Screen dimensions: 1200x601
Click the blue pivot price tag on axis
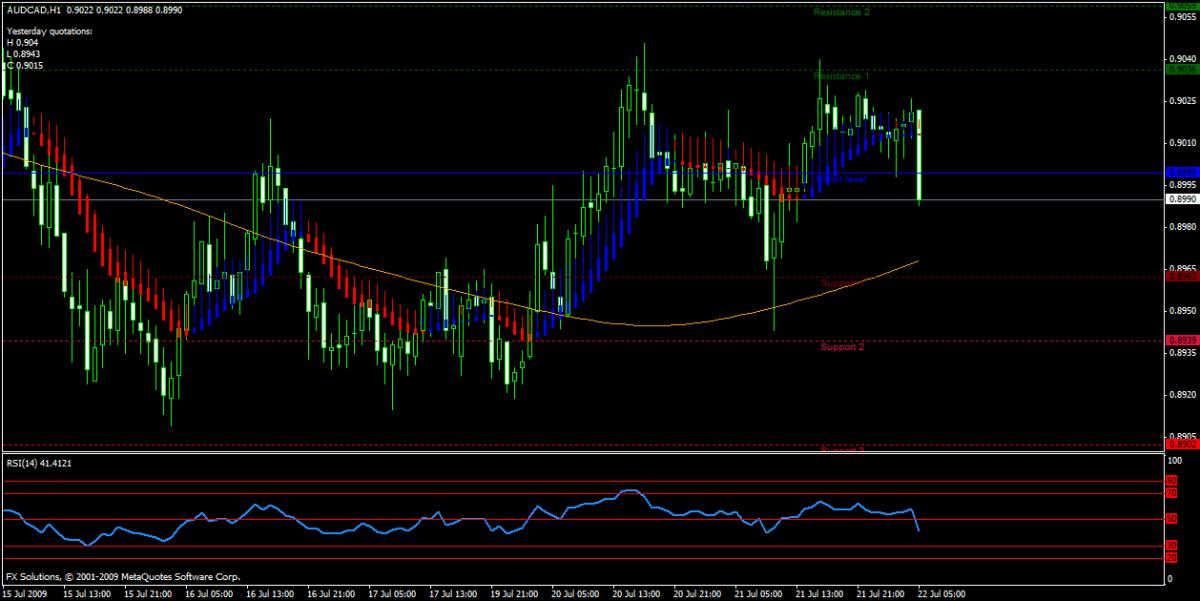point(1180,172)
